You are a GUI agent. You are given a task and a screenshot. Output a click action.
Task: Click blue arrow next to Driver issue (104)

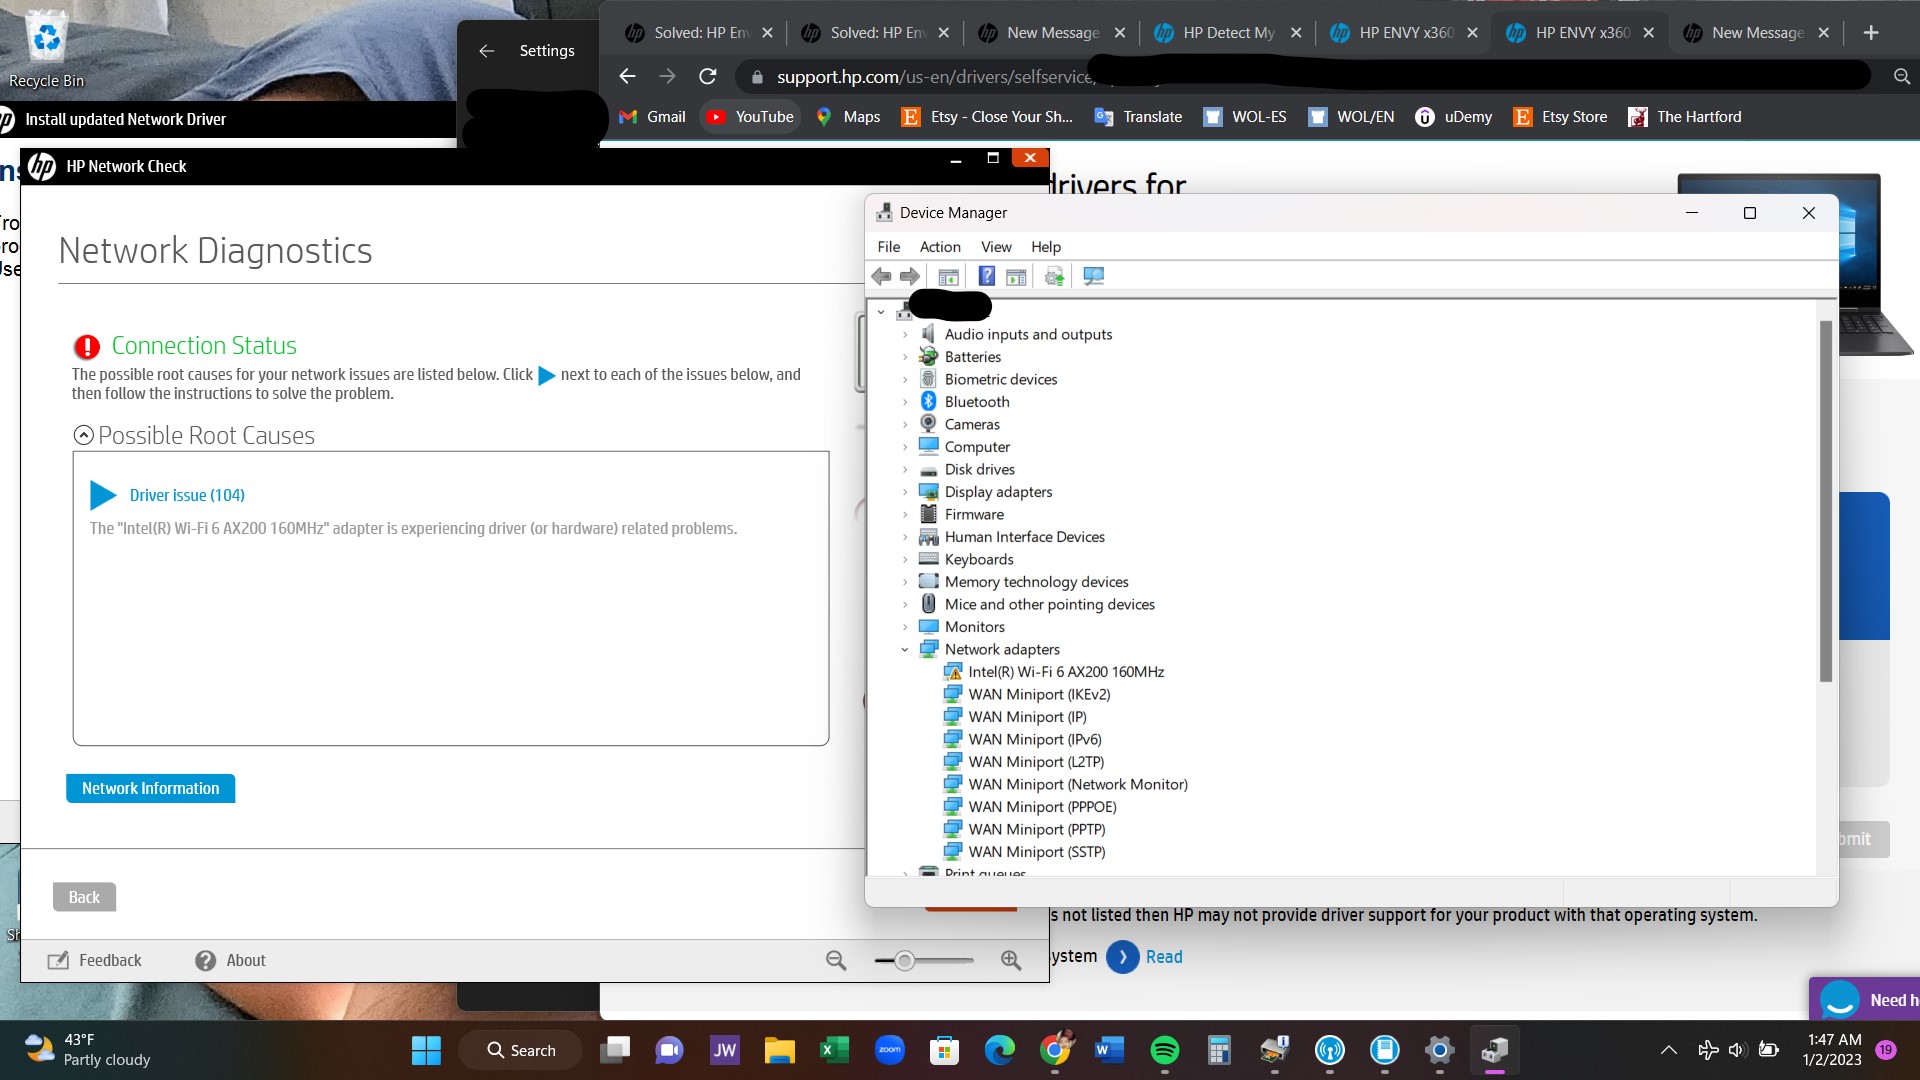pyautogui.click(x=103, y=495)
